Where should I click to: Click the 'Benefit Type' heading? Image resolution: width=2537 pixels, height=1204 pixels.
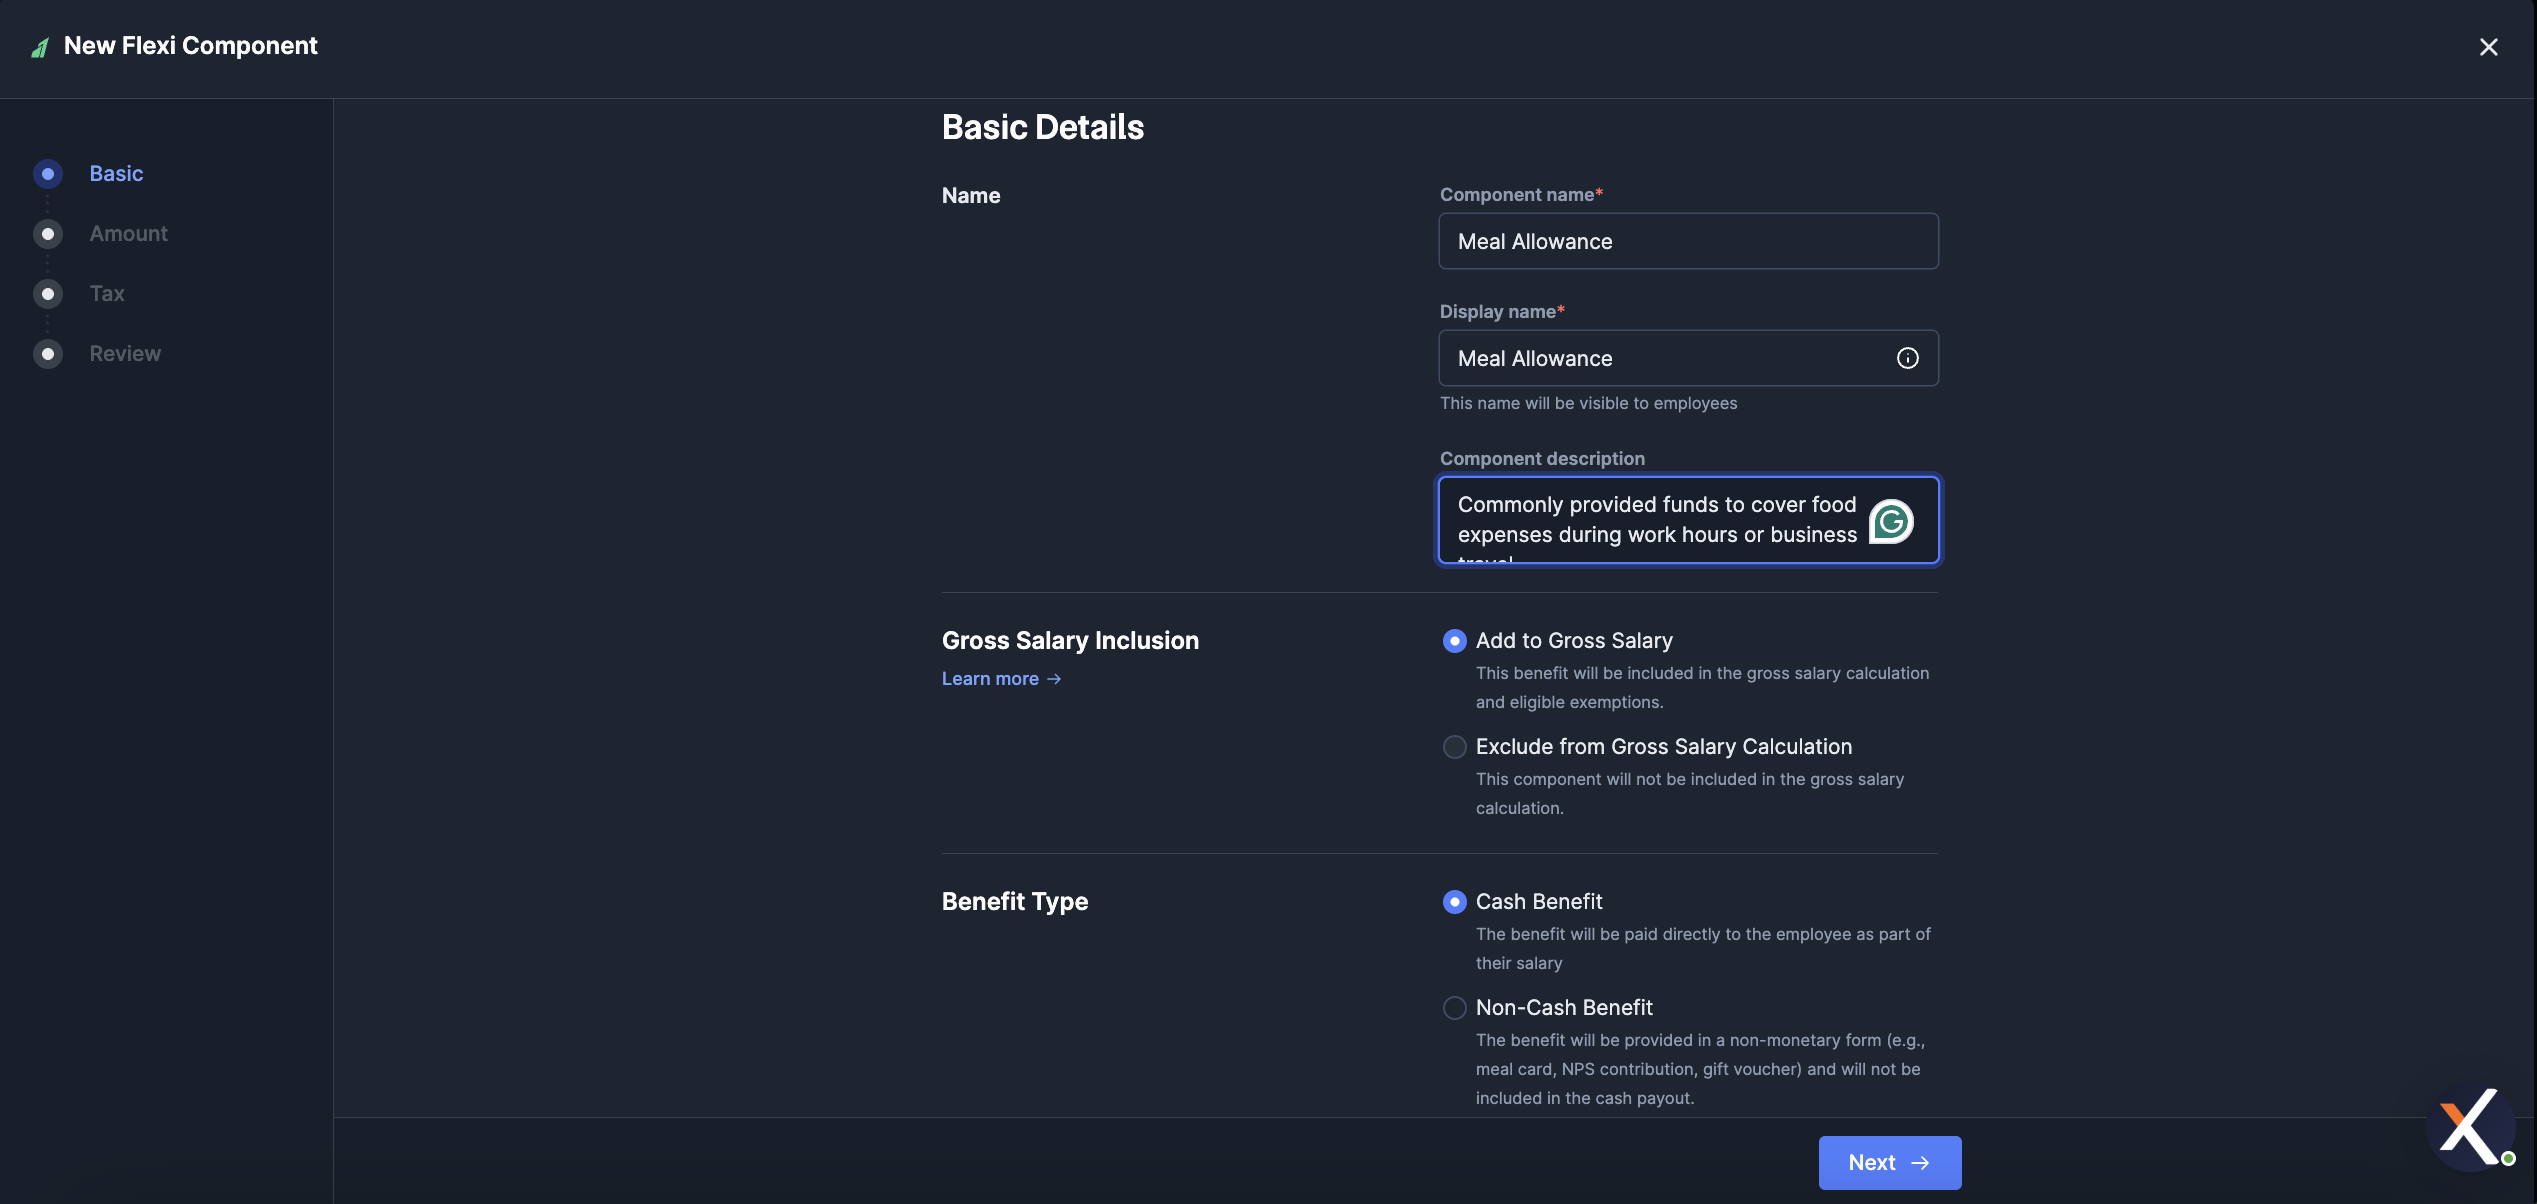(1014, 902)
